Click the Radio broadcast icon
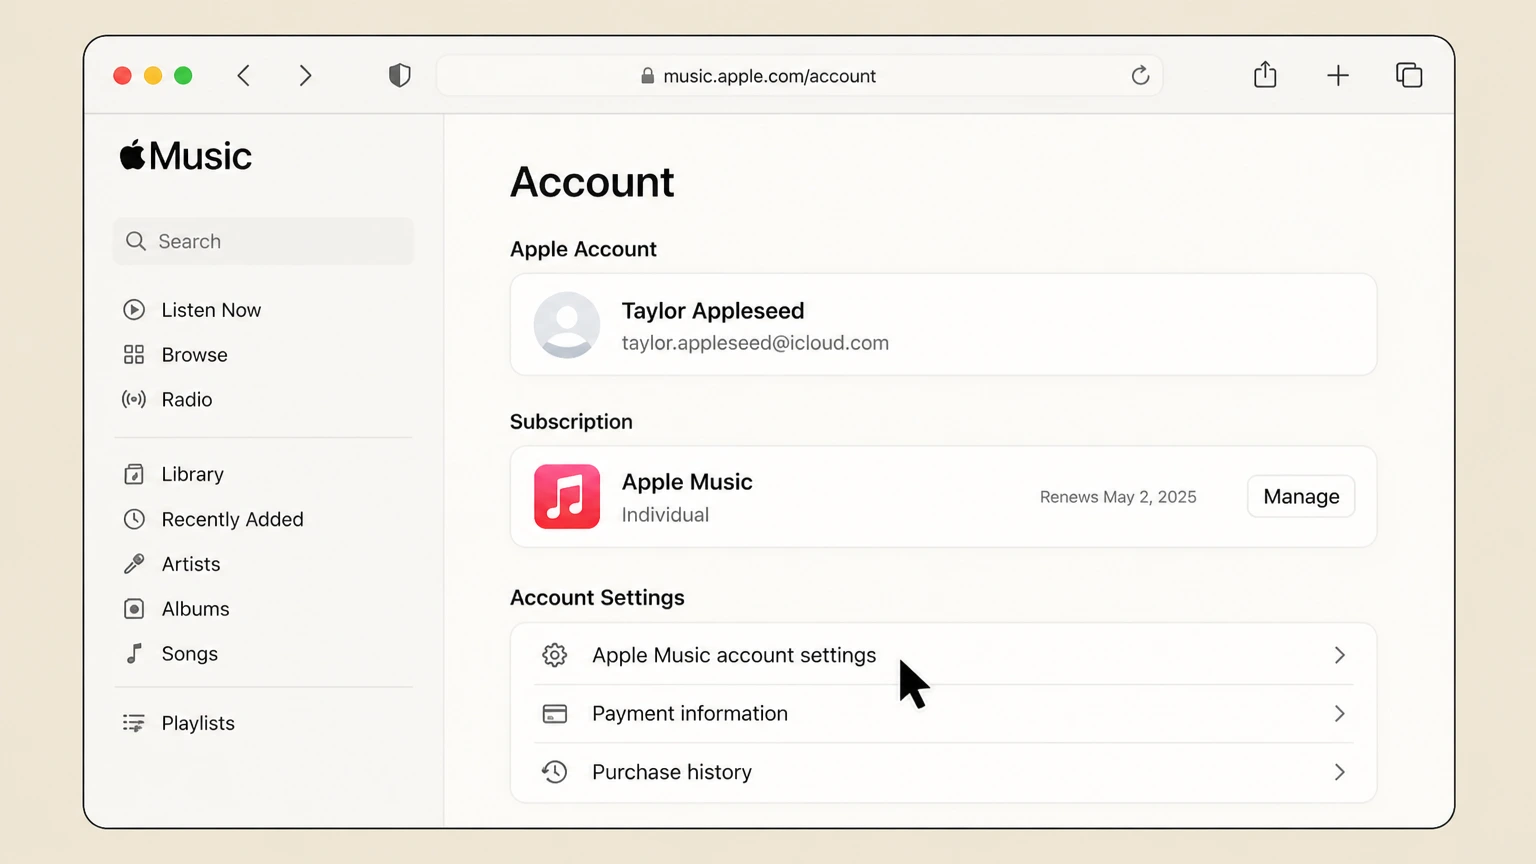Viewport: 1536px width, 864px height. [x=134, y=399]
